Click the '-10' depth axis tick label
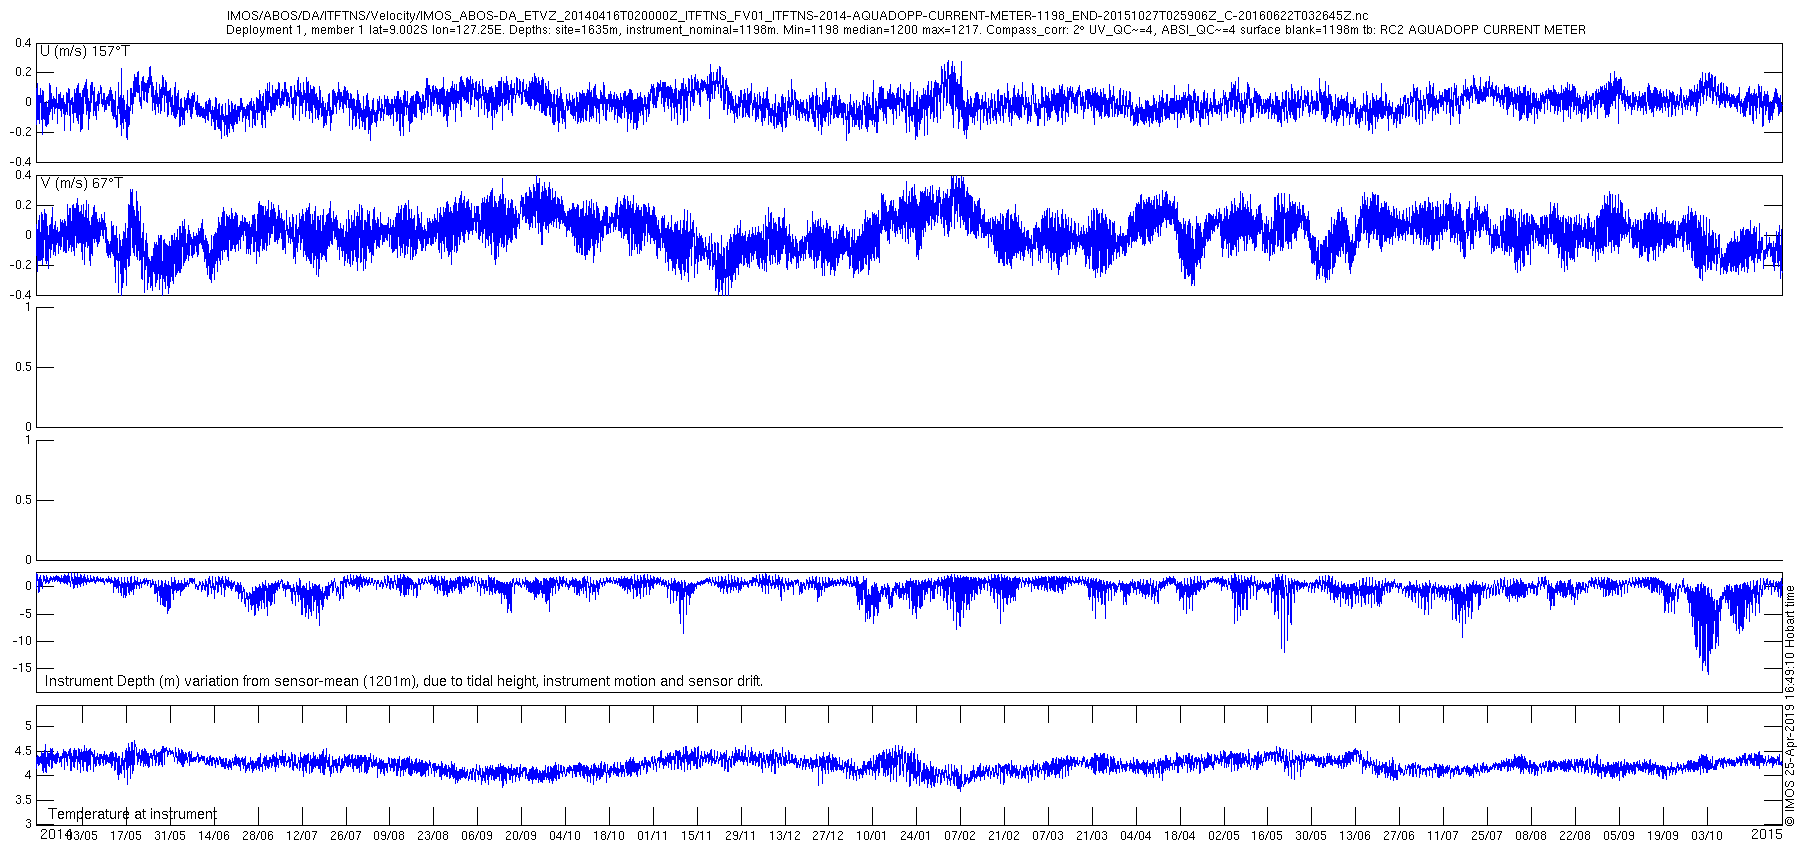 coord(23,641)
